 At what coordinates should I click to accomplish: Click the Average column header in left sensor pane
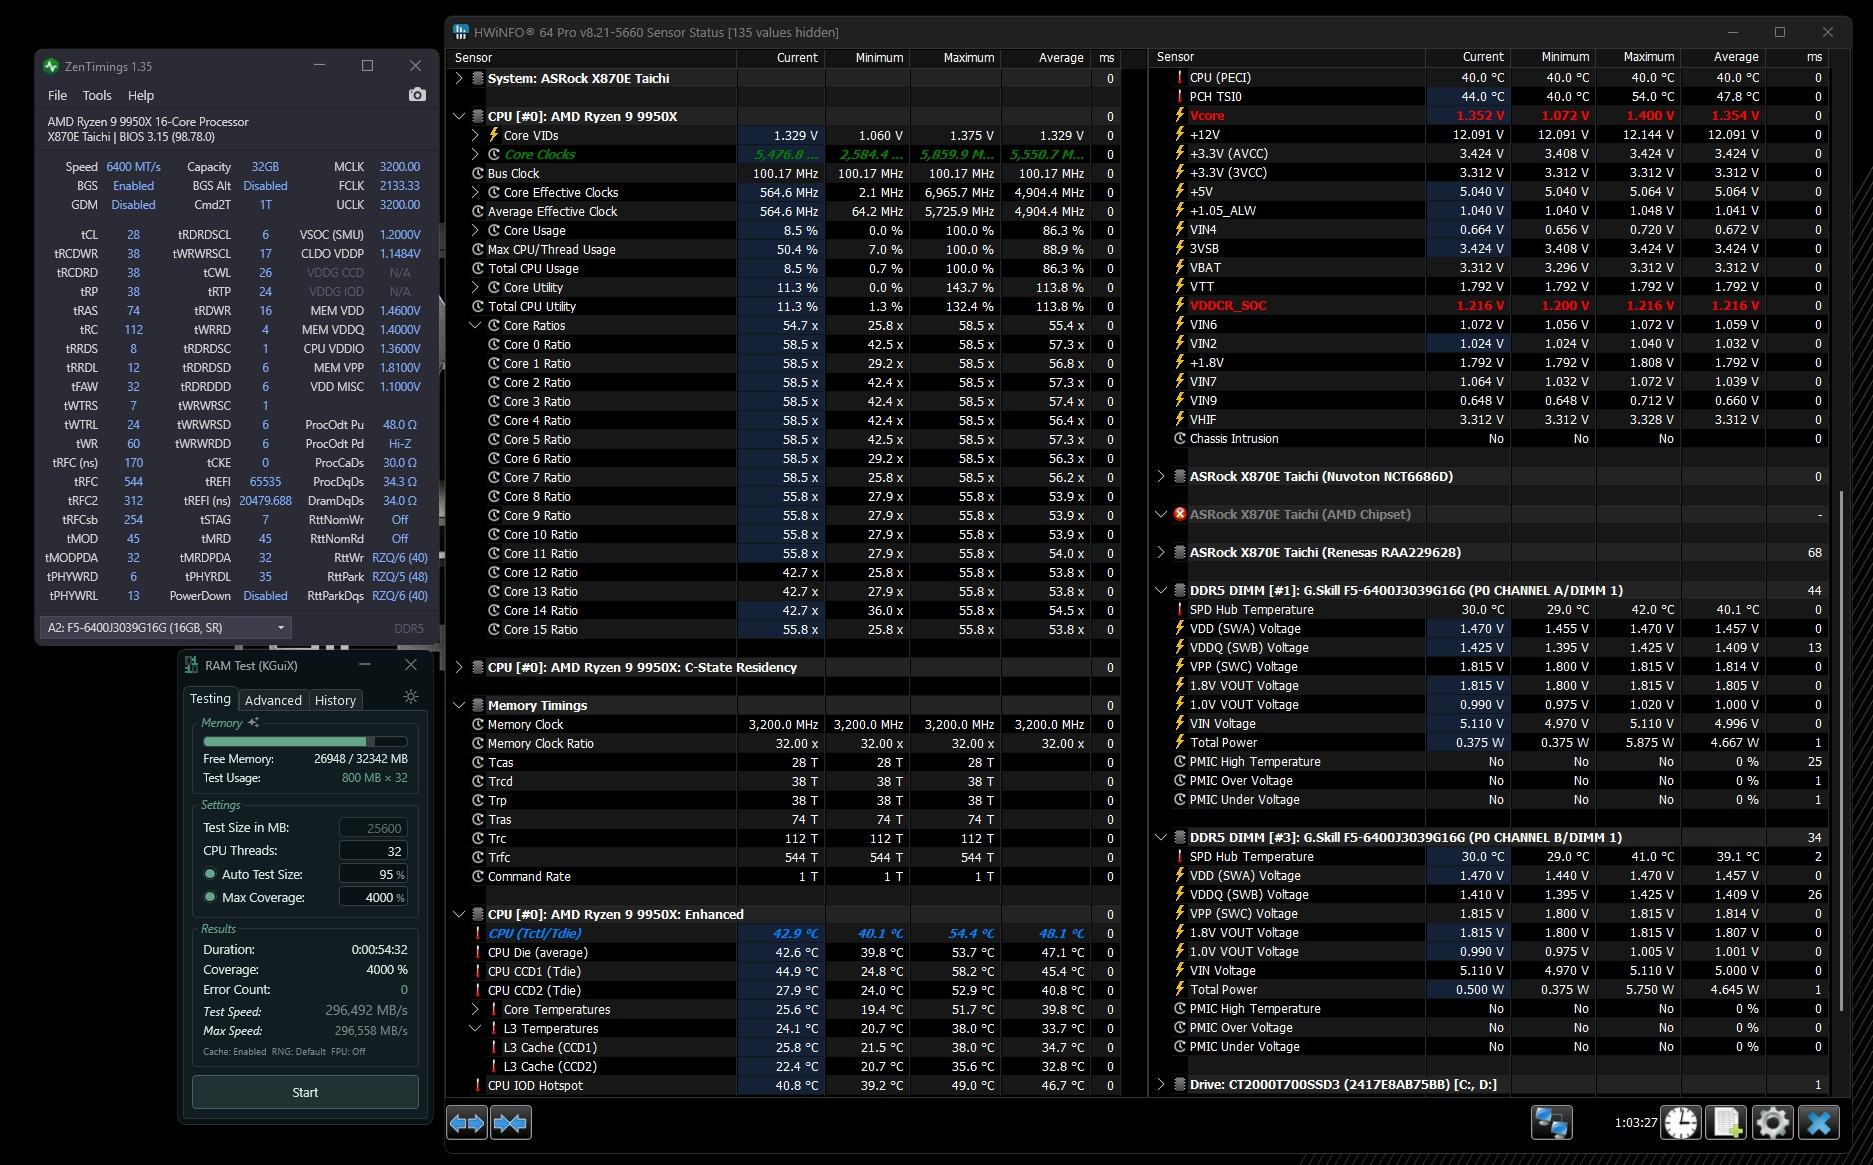[1045, 58]
